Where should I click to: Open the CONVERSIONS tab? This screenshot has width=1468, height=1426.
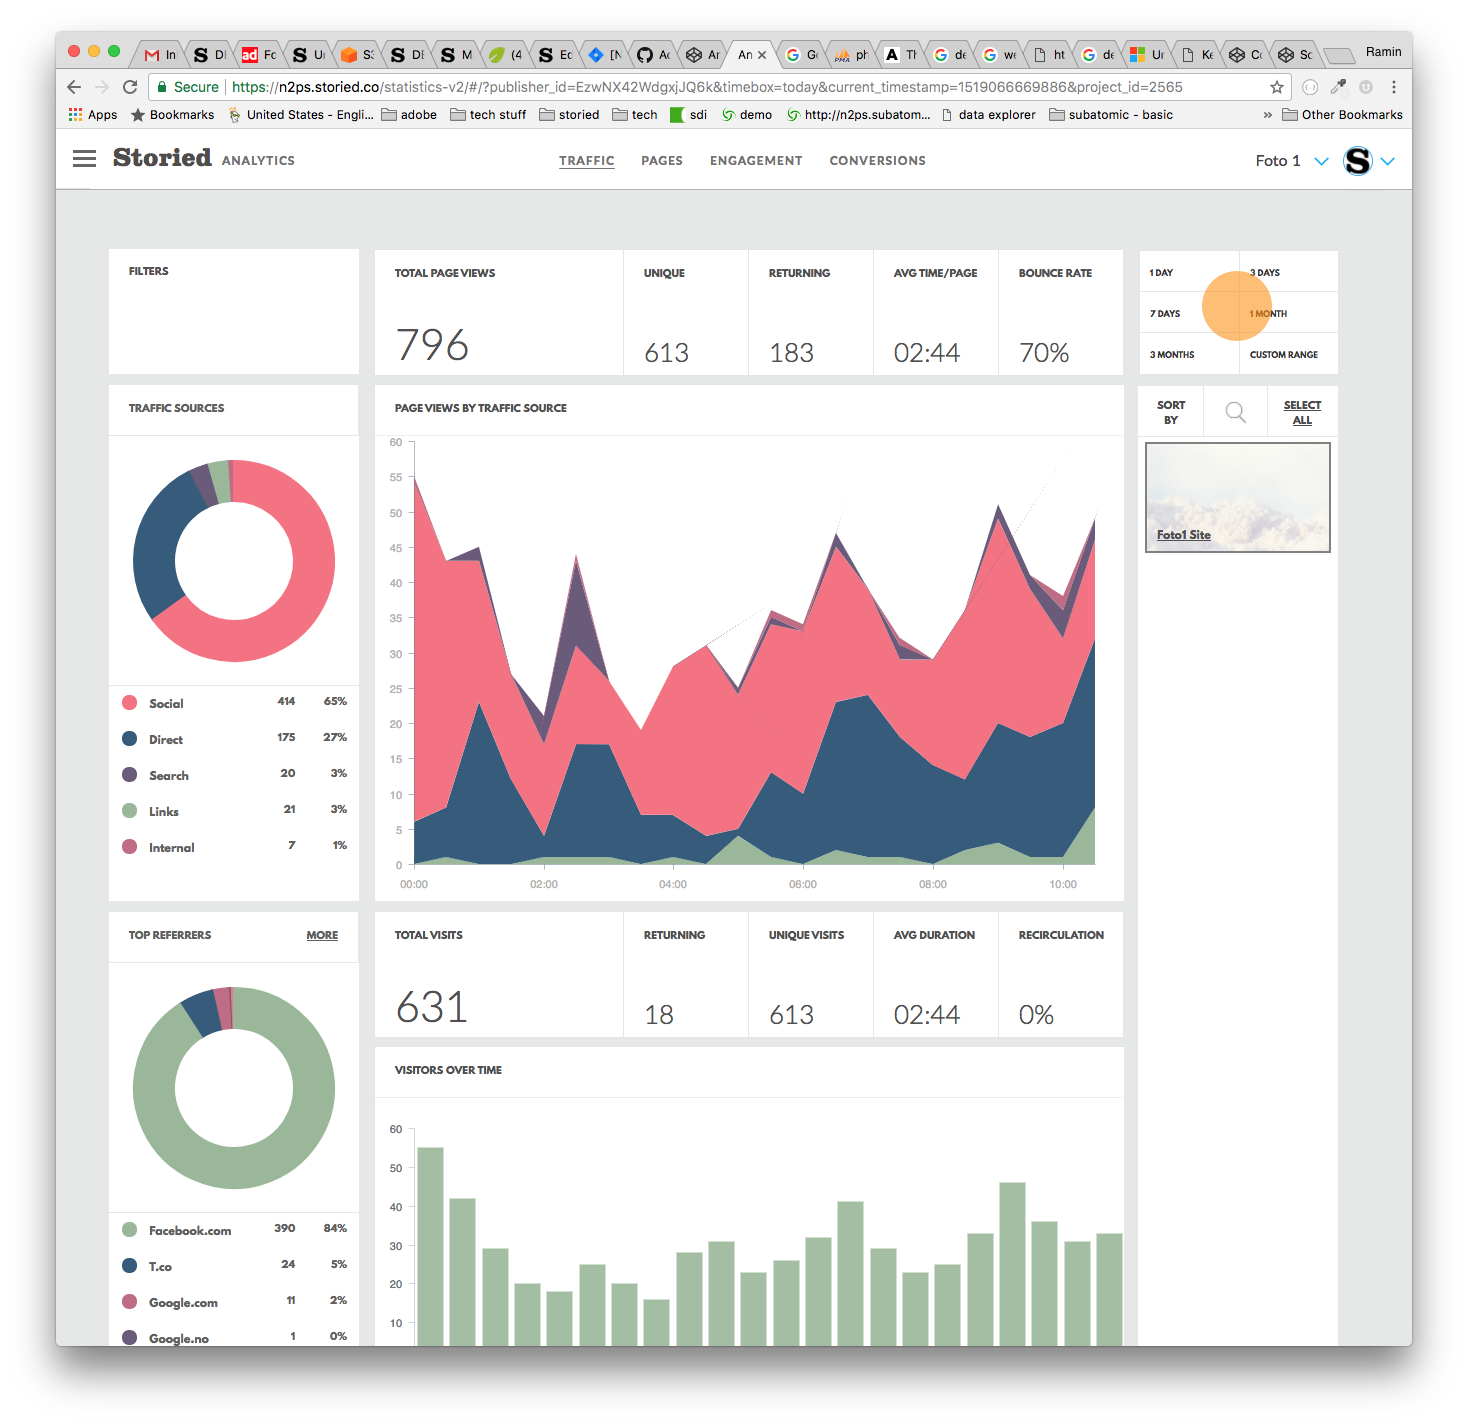tap(877, 160)
